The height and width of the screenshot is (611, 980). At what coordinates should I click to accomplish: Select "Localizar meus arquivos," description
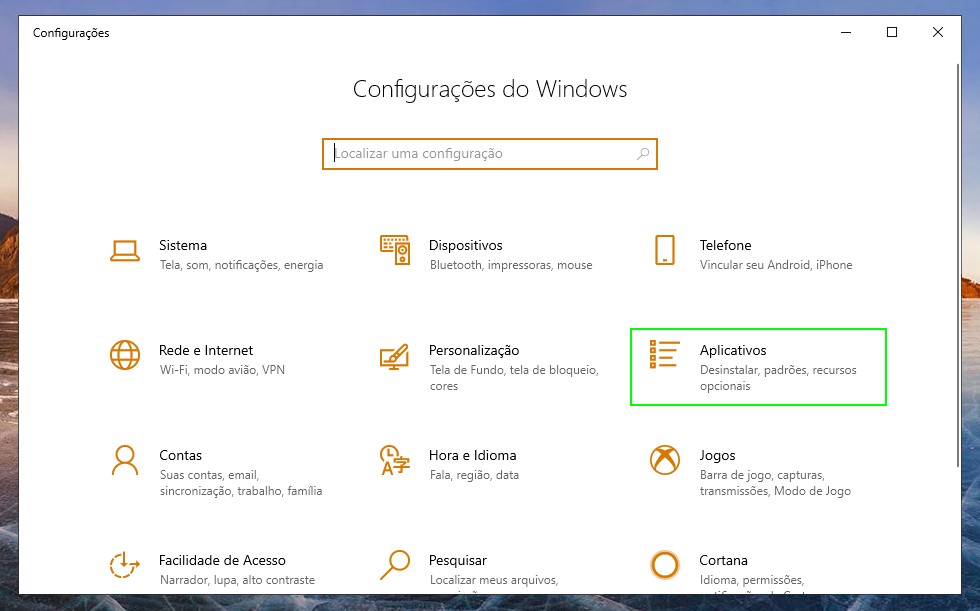click(493, 580)
